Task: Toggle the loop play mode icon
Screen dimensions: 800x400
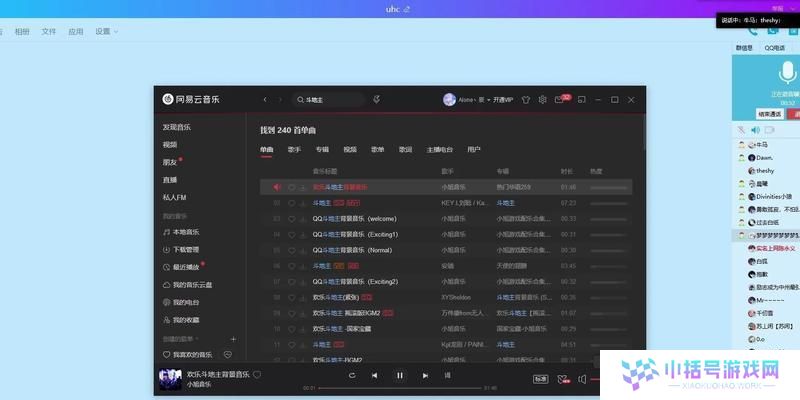Action: click(352, 376)
